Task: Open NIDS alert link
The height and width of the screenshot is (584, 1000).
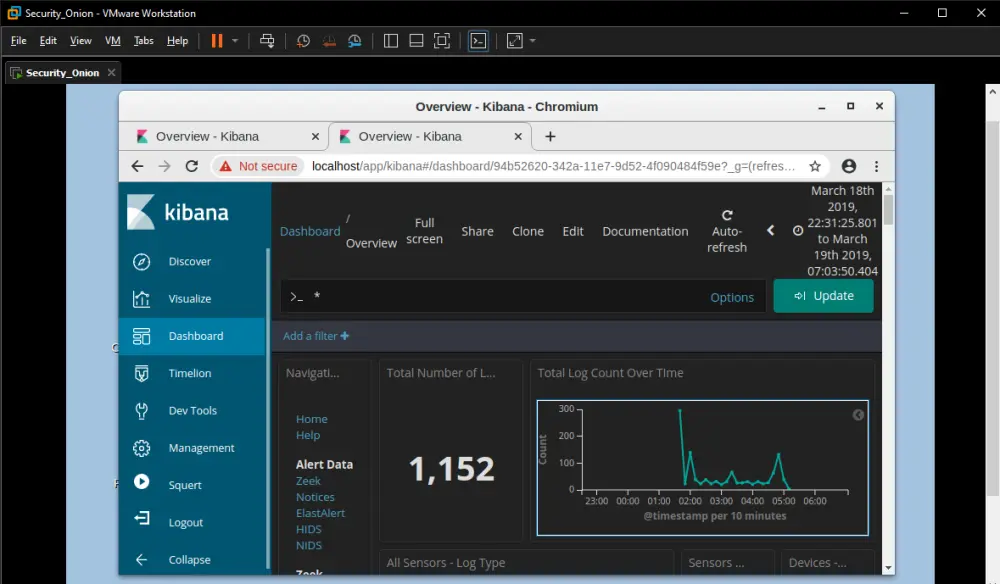Action: [x=309, y=545]
